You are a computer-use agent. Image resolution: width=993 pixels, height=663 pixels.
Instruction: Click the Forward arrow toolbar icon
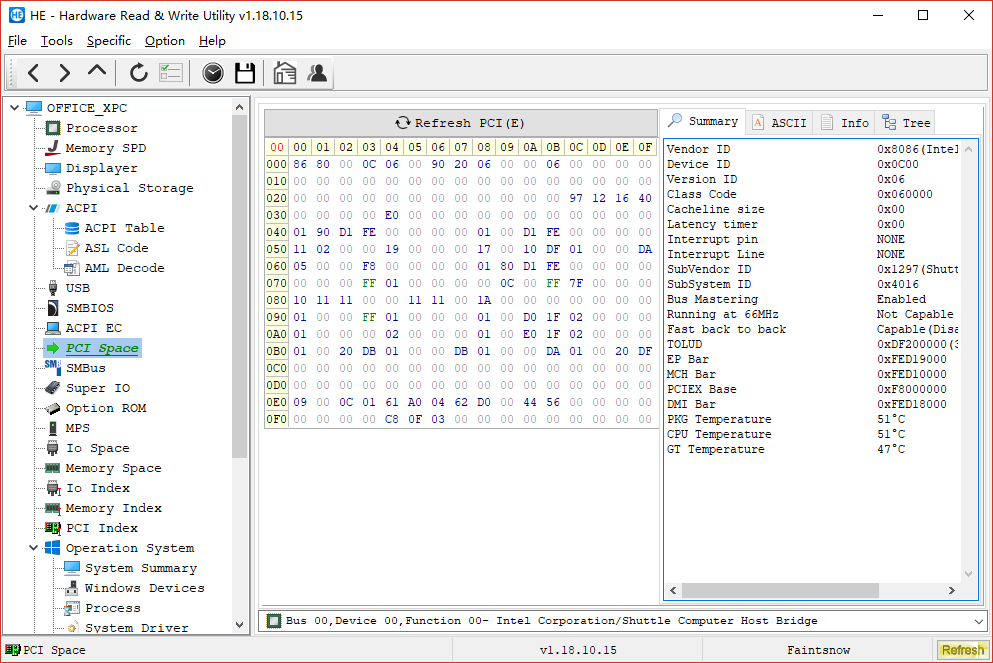tap(65, 73)
